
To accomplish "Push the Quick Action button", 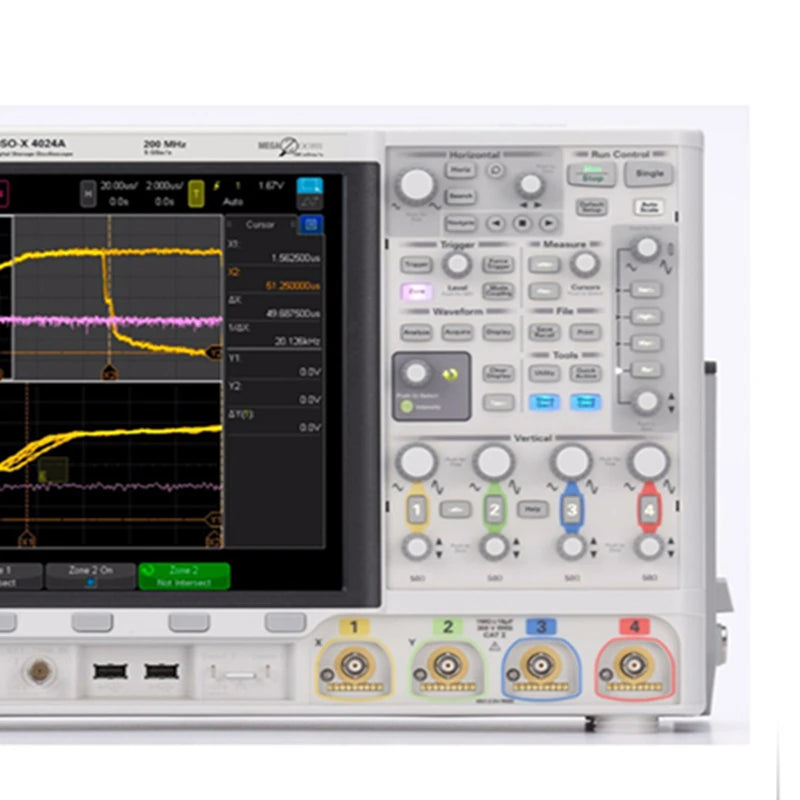I will tap(585, 373).
